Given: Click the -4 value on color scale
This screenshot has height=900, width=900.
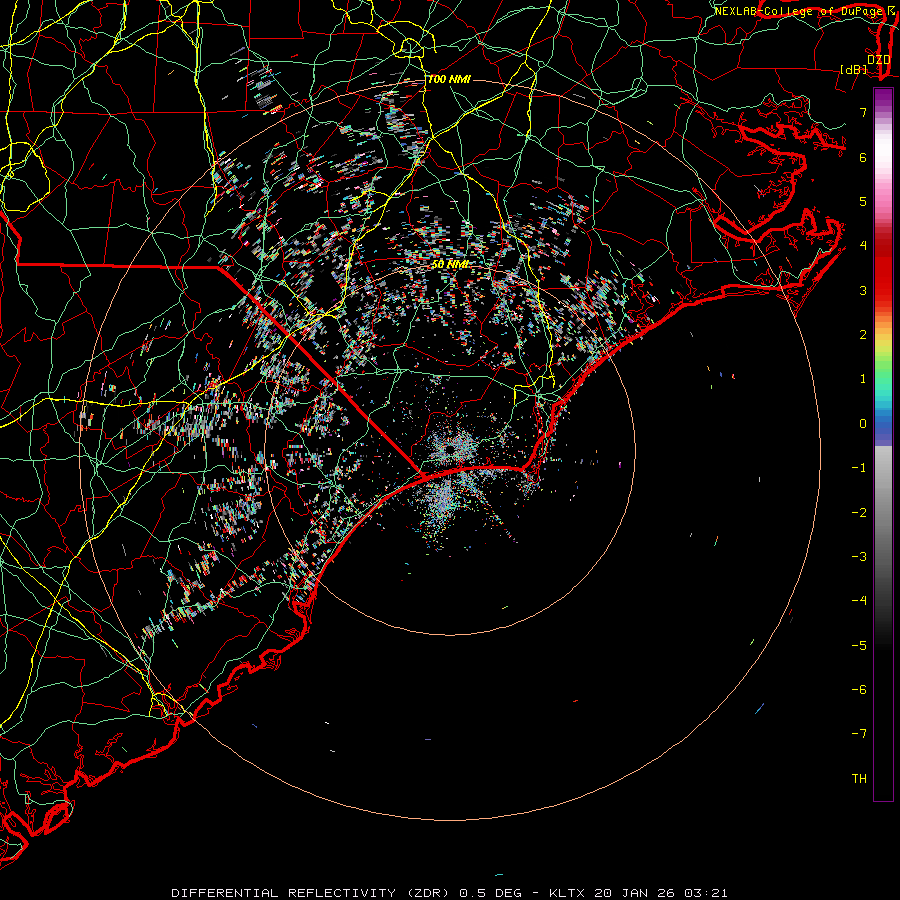Looking at the screenshot, I should 859,601.
